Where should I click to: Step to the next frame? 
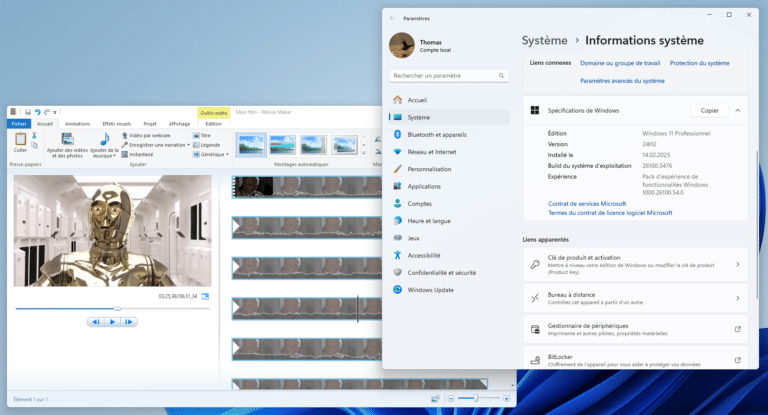pos(130,322)
